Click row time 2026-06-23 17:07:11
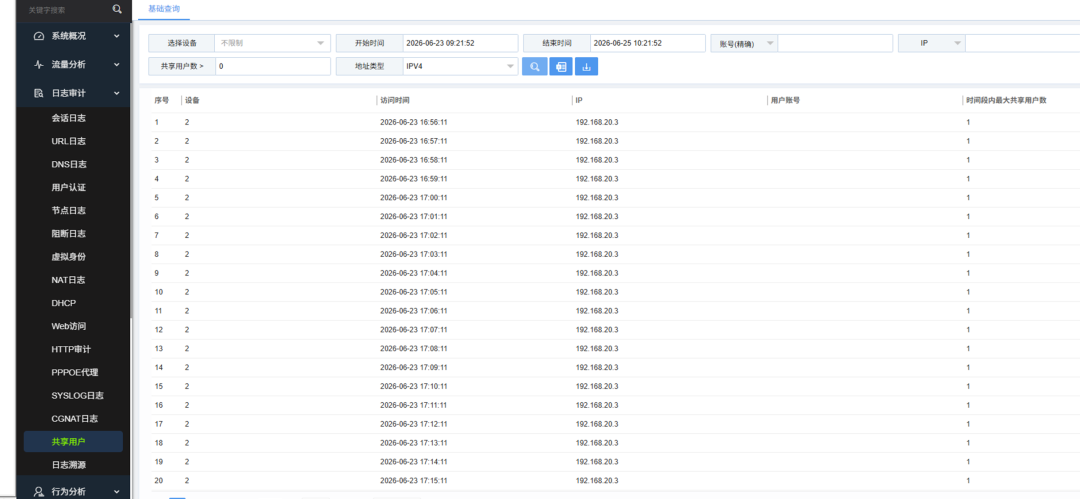 point(413,329)
